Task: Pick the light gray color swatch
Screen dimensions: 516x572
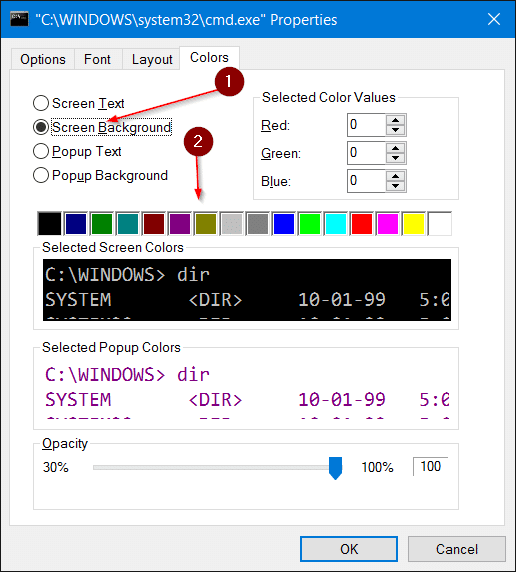Action: click(232, 224)
